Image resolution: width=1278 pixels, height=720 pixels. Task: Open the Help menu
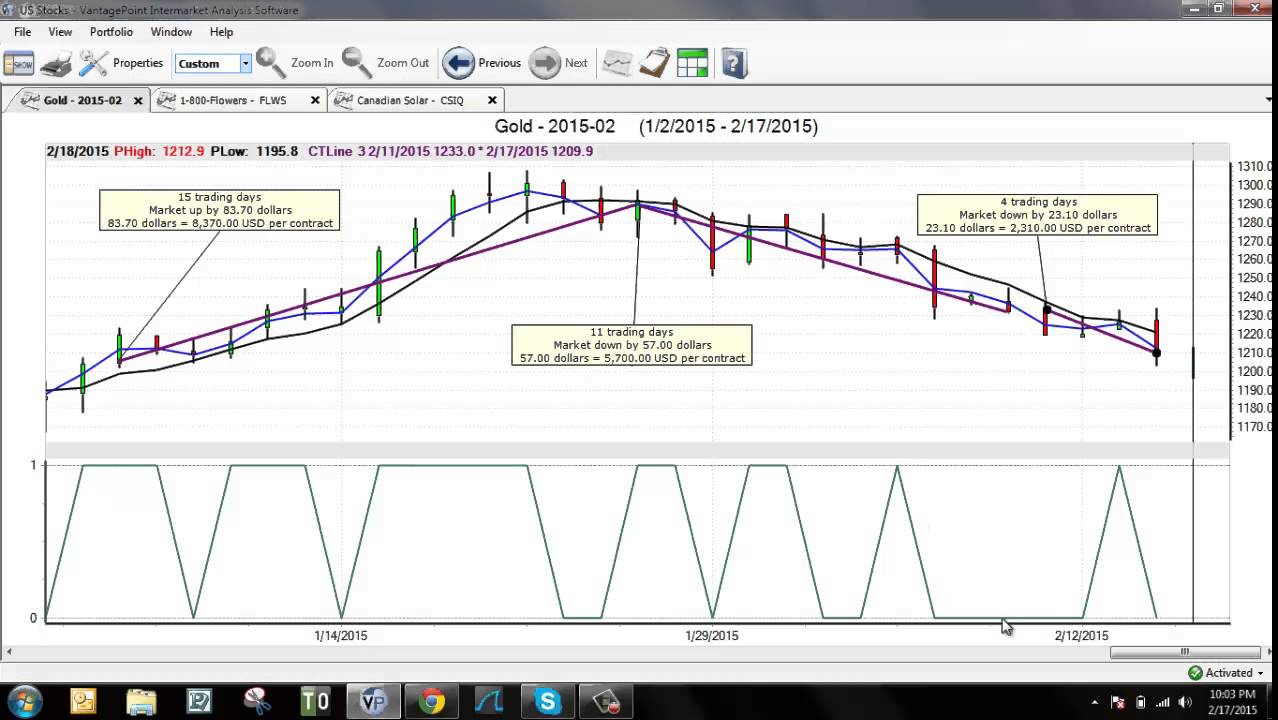click(x=221, y=32)
